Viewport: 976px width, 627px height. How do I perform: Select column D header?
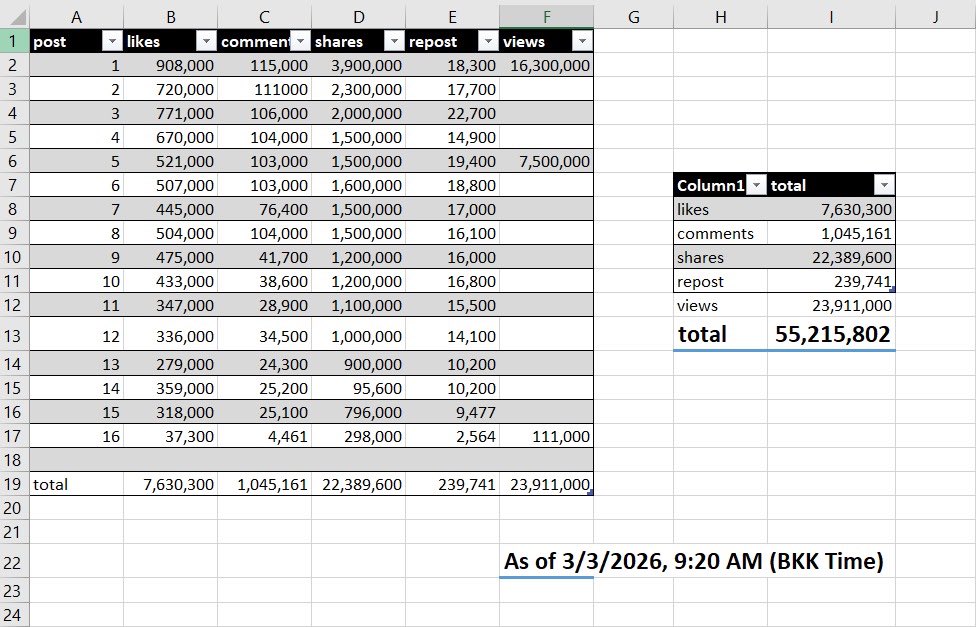coord(359,17)
